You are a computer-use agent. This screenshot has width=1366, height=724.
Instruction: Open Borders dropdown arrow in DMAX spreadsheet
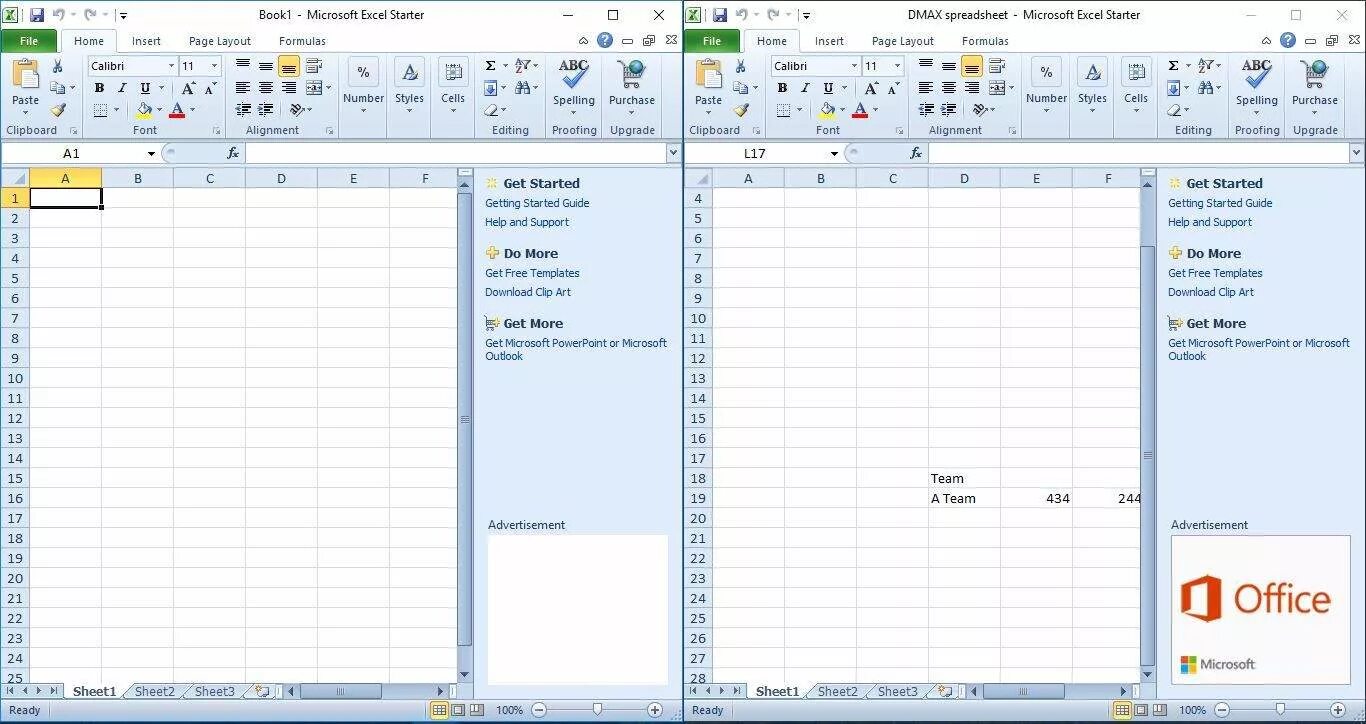point(799,110)
